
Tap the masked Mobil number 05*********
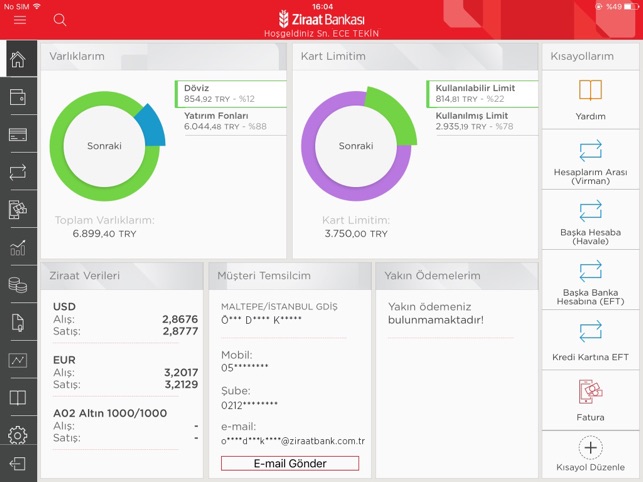[244, 368]
